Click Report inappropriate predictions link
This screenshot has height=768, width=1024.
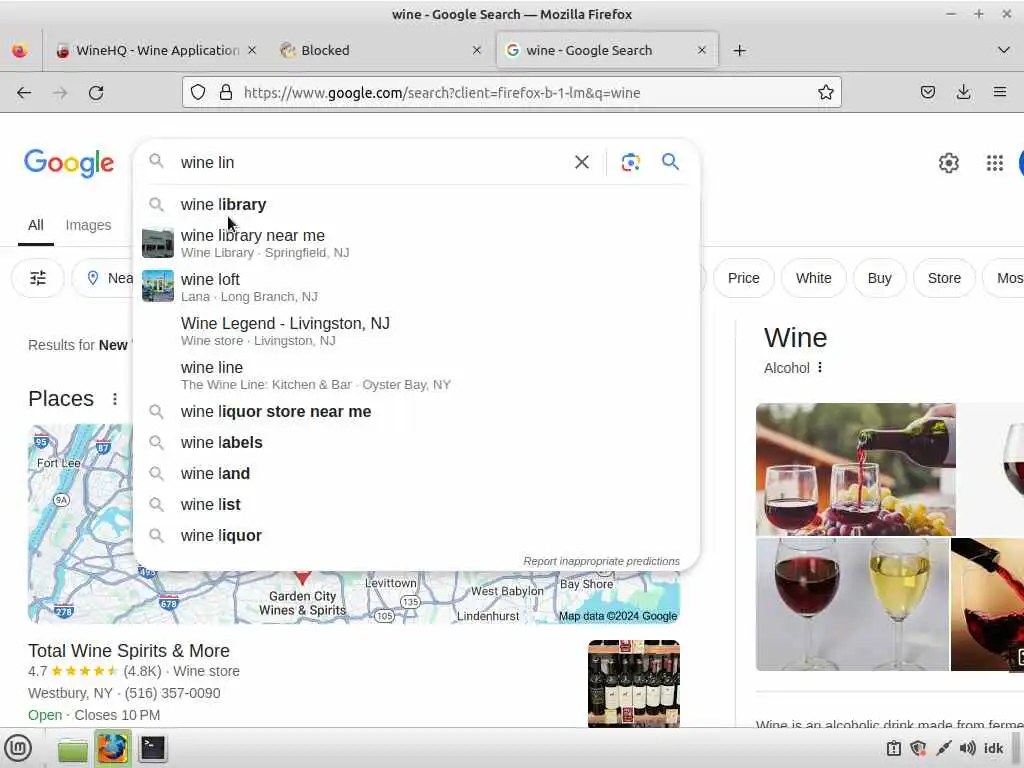pyautogui.click(x=601, y=561)
